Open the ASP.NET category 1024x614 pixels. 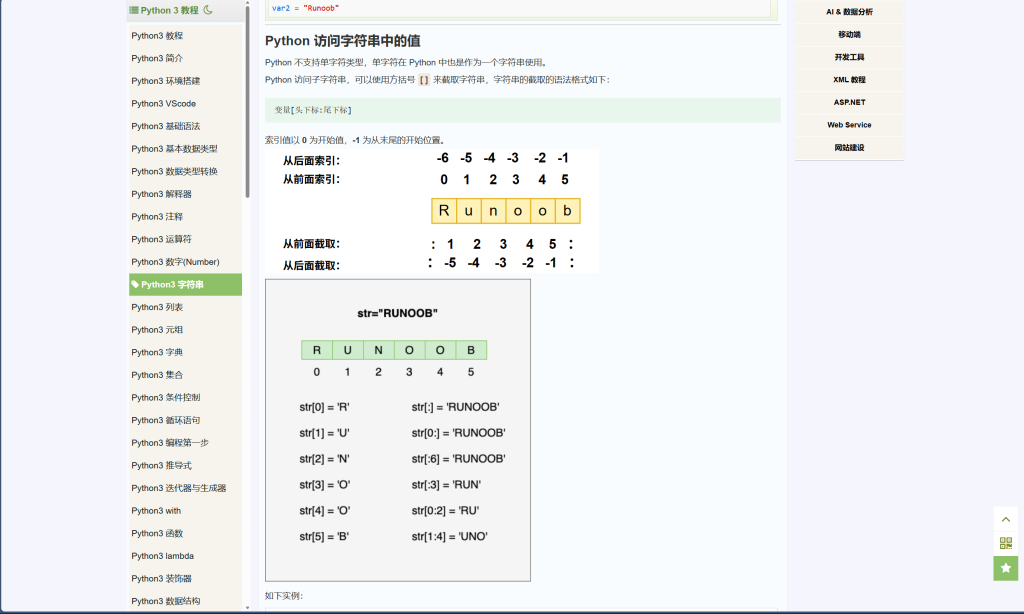[x=848, y=102]
